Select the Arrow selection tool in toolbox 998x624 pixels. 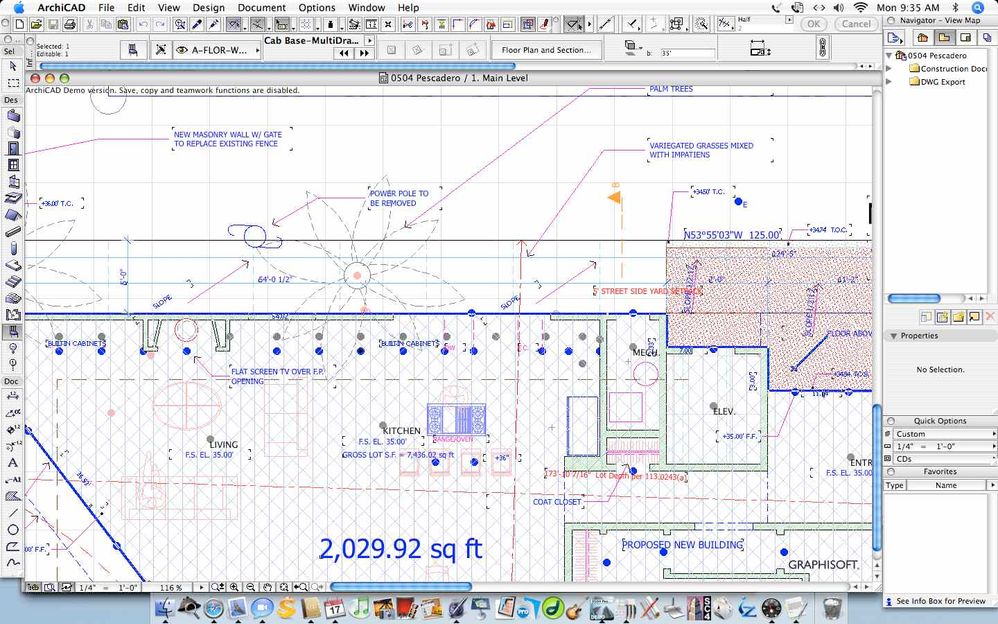[x=13, y=66]
